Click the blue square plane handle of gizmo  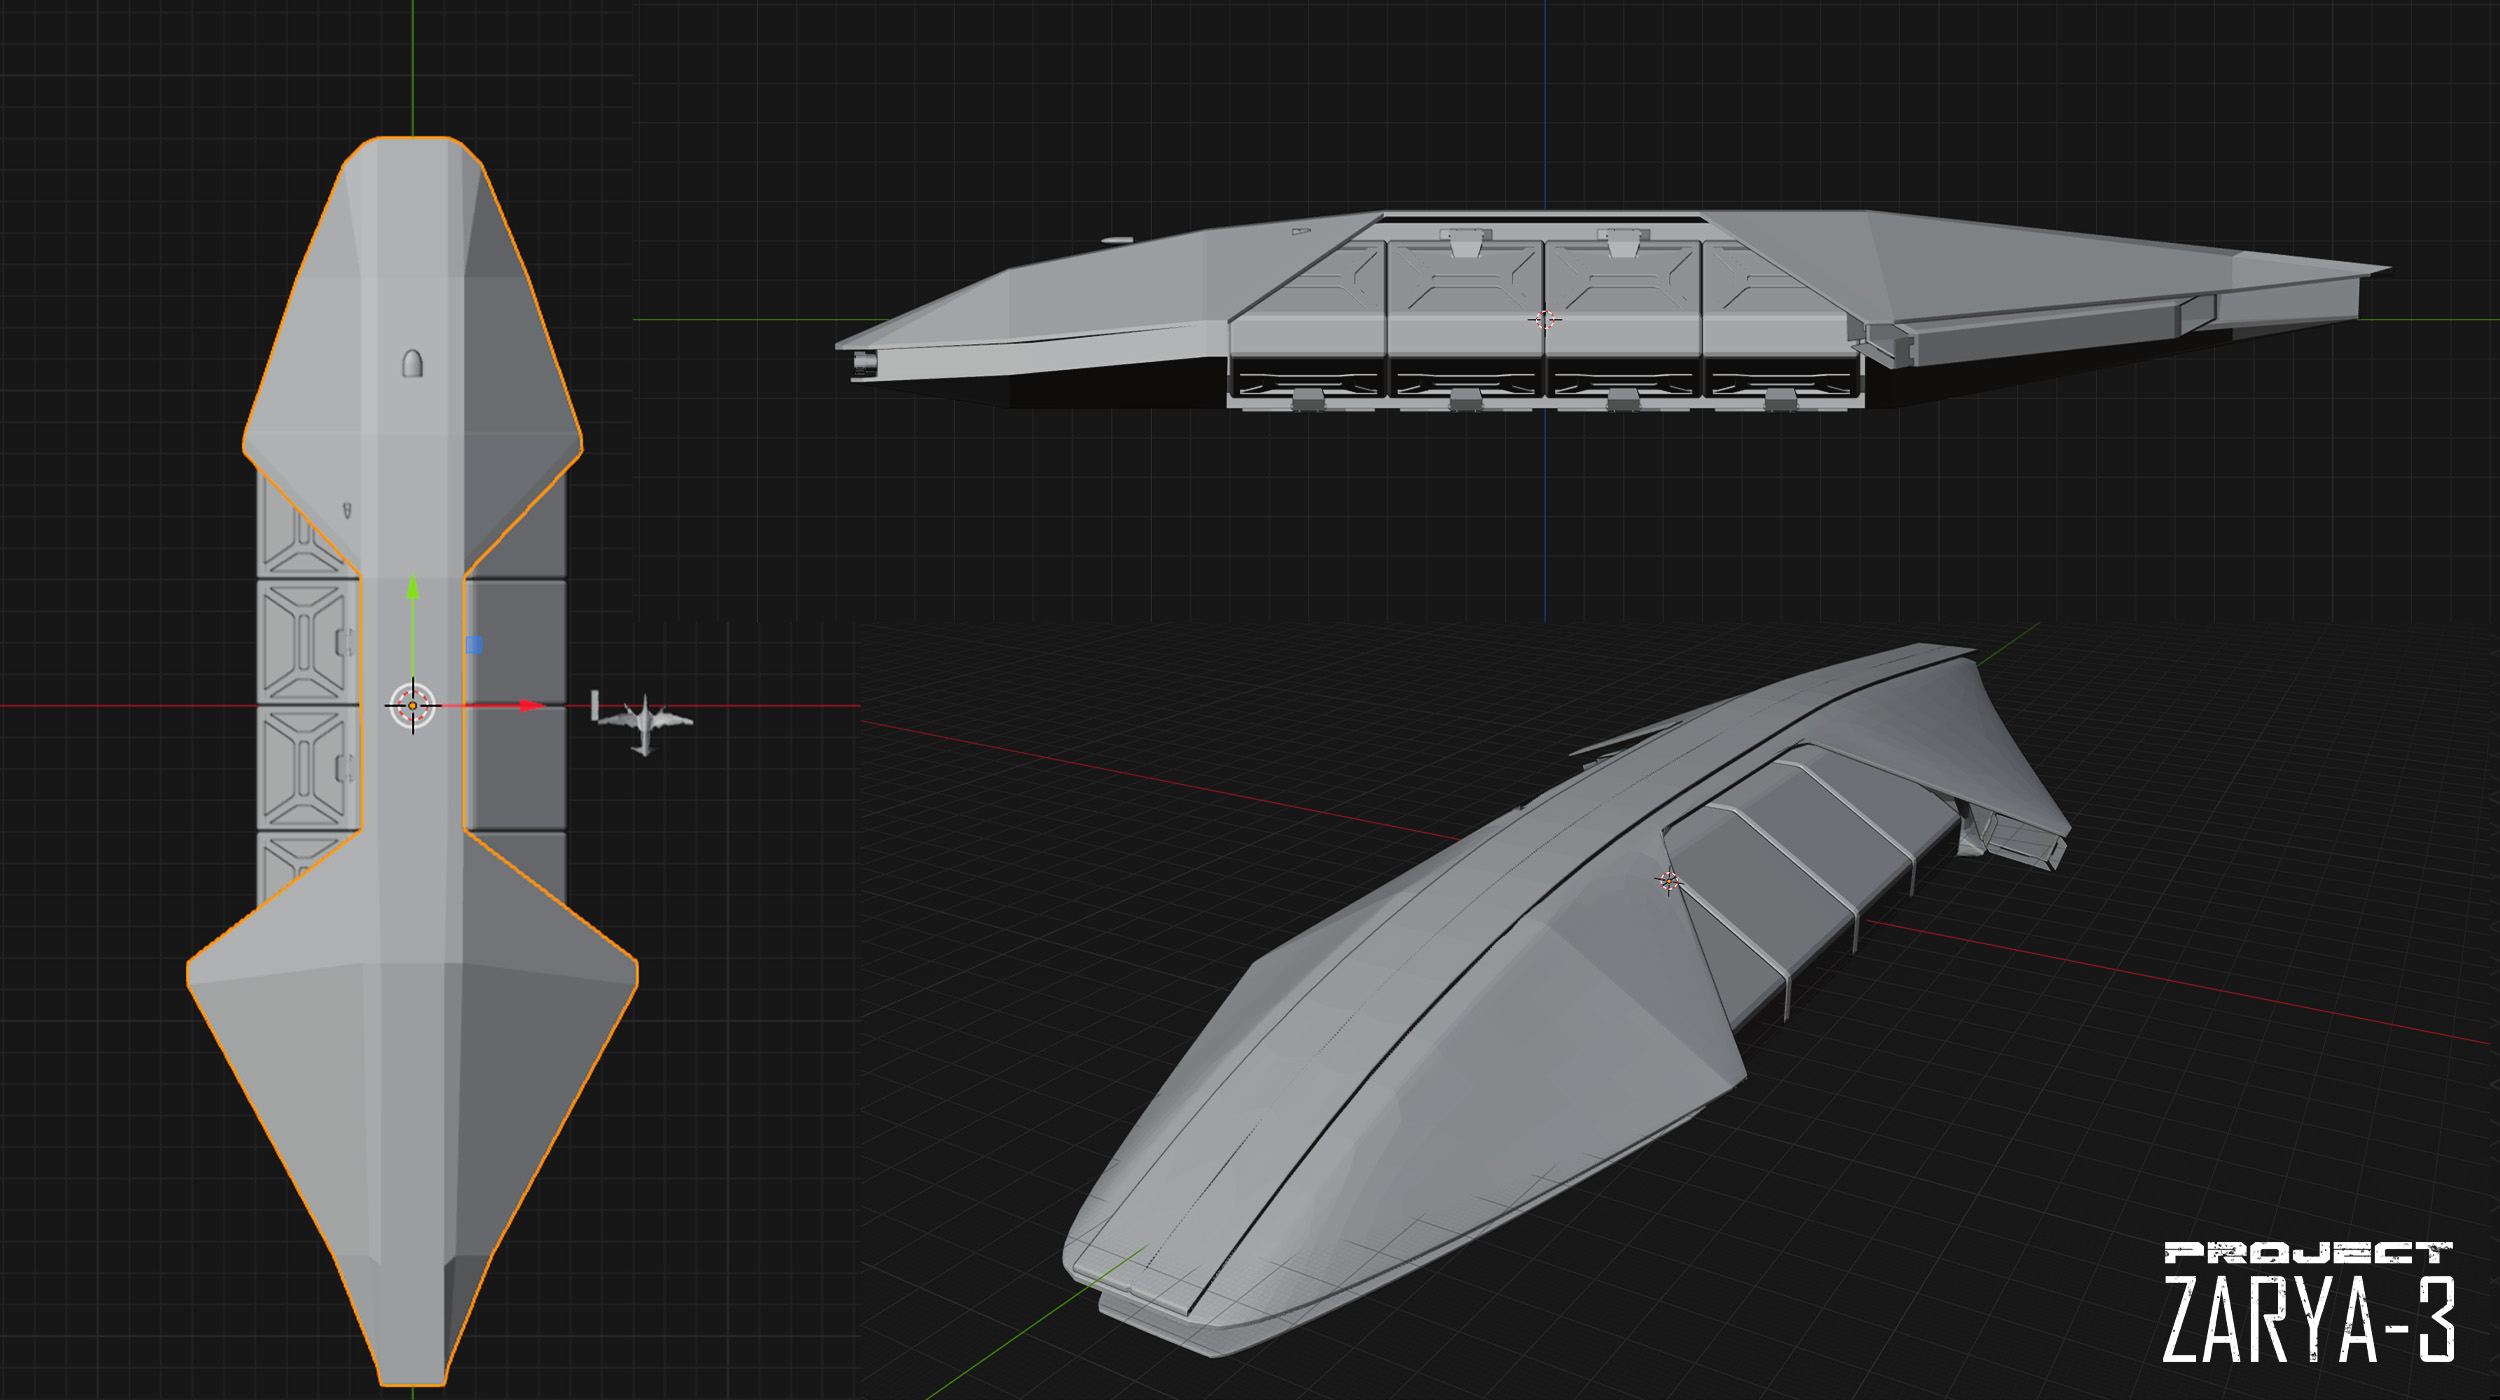pyautogui.click(x=474, y=645)
